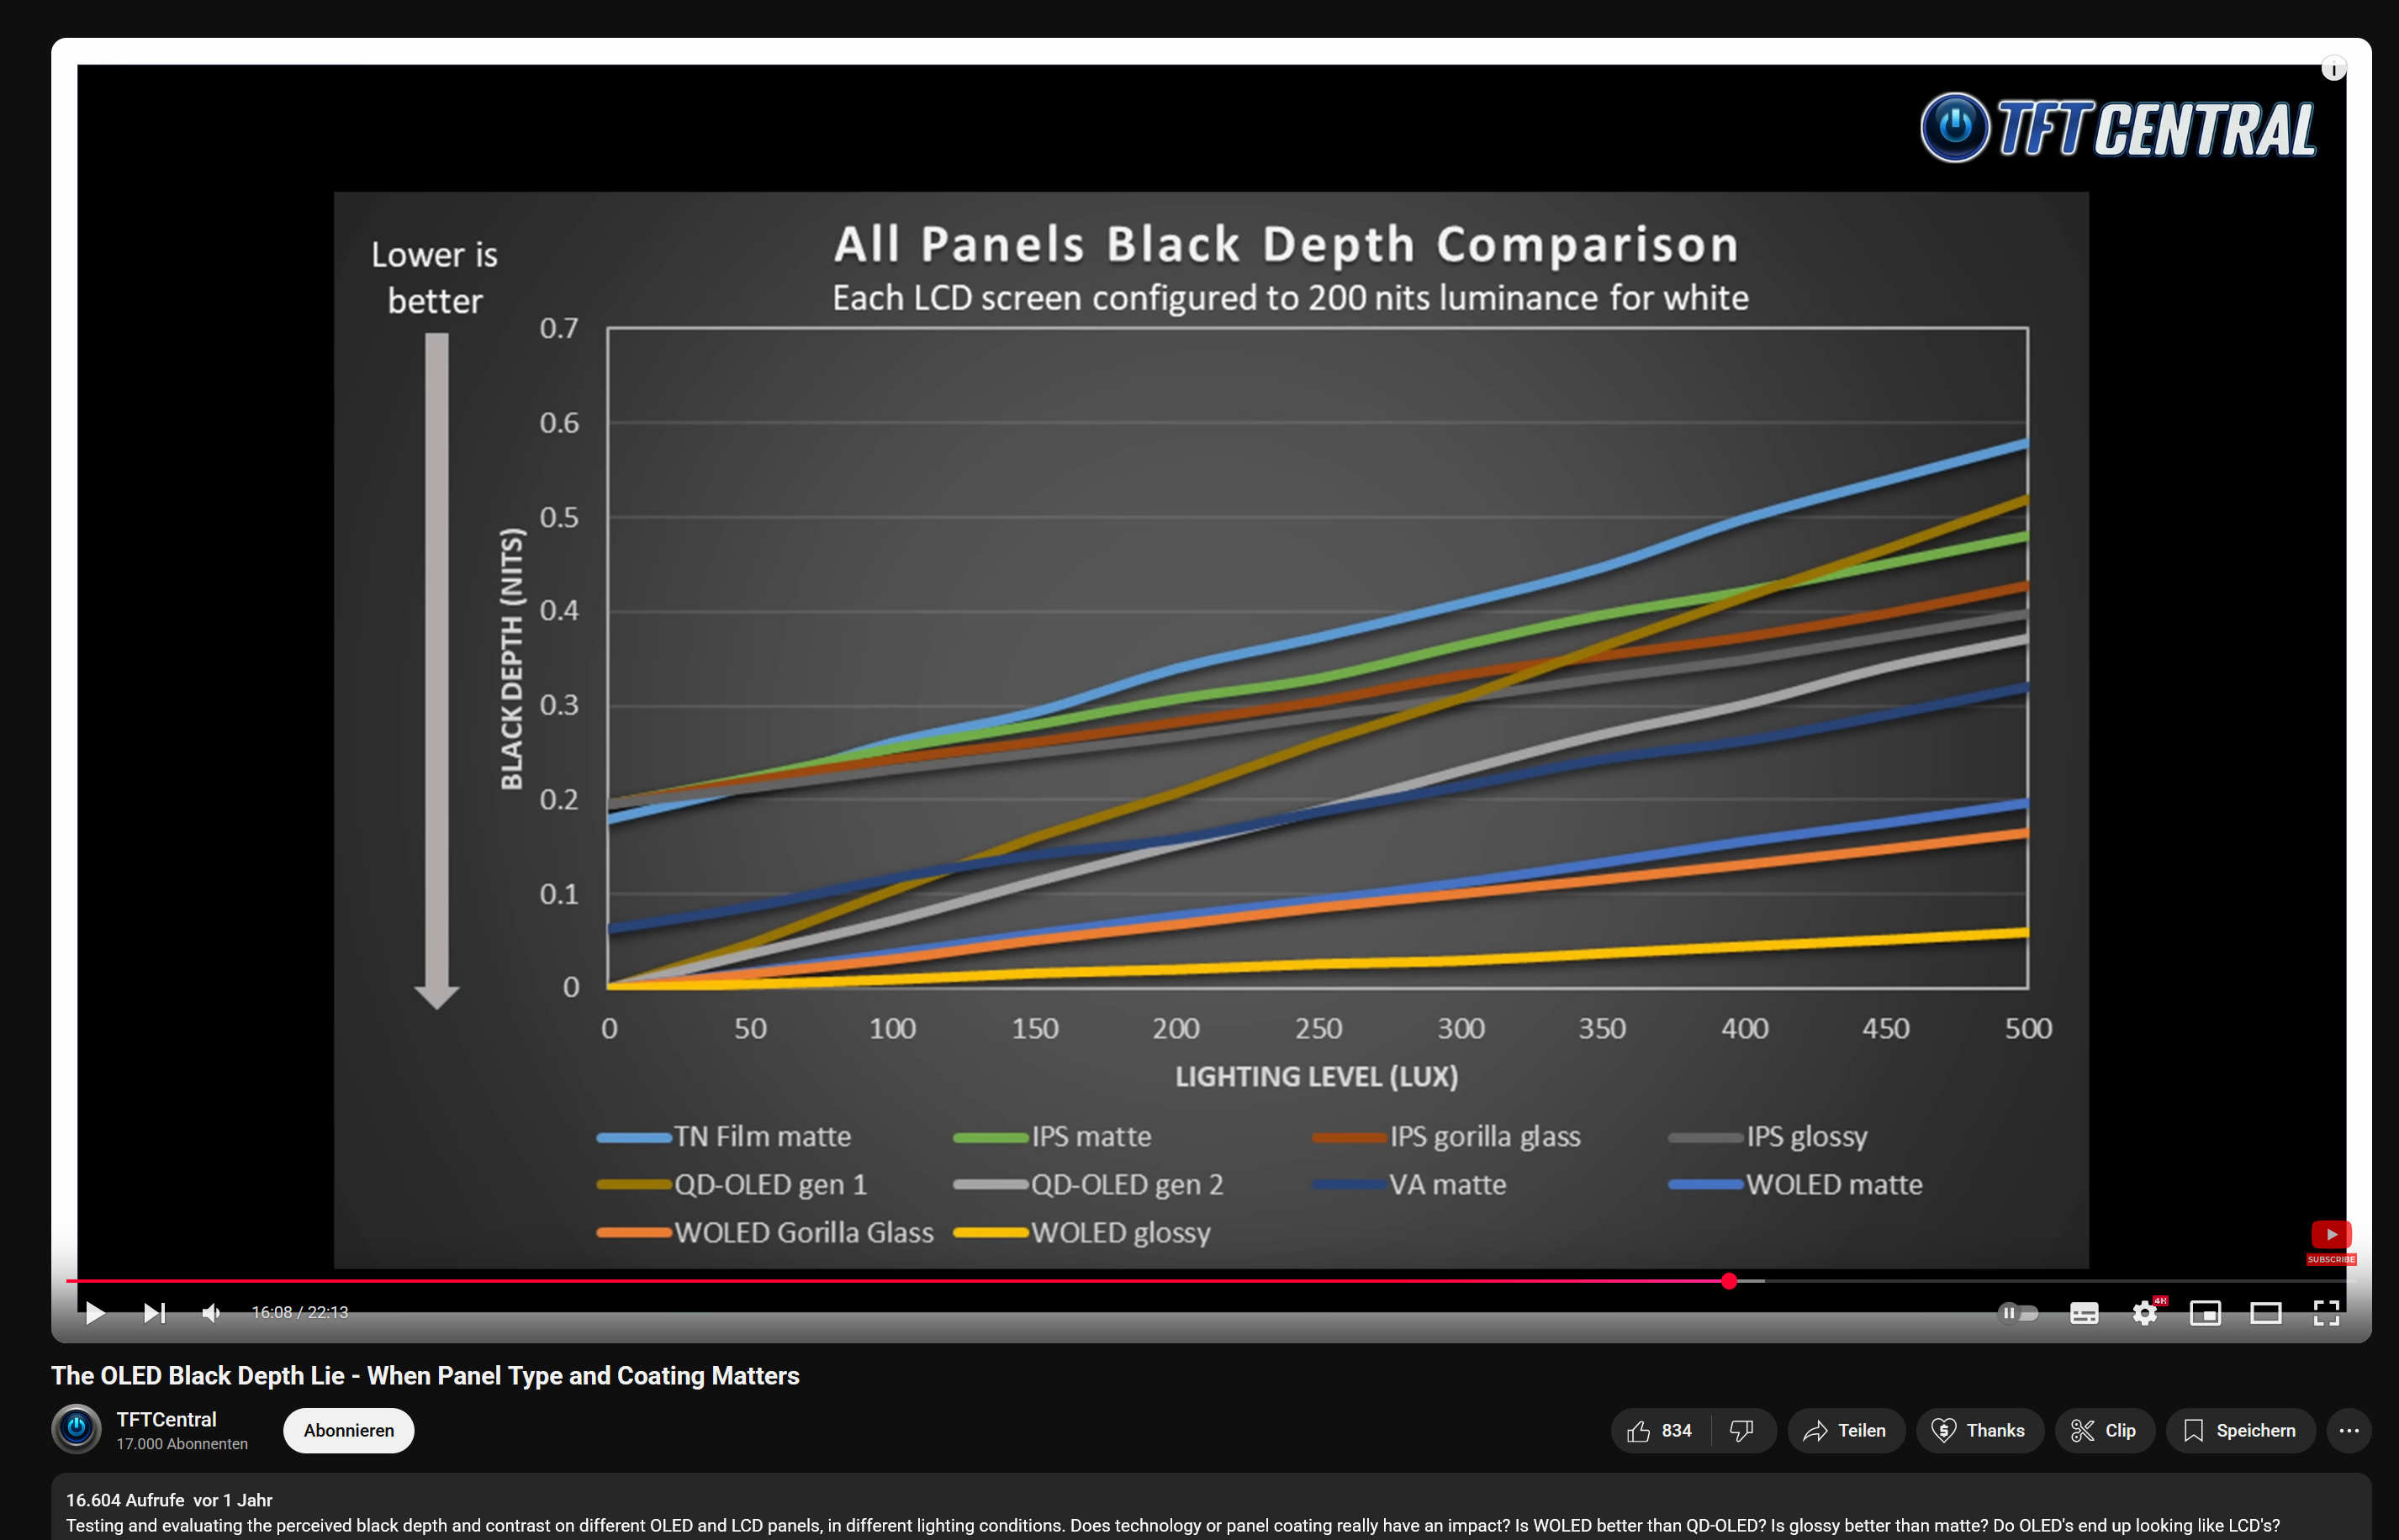Enter fullscreen mode
Image resolution: width=2399 pixels, height=1540 pixels.
2326,1312
